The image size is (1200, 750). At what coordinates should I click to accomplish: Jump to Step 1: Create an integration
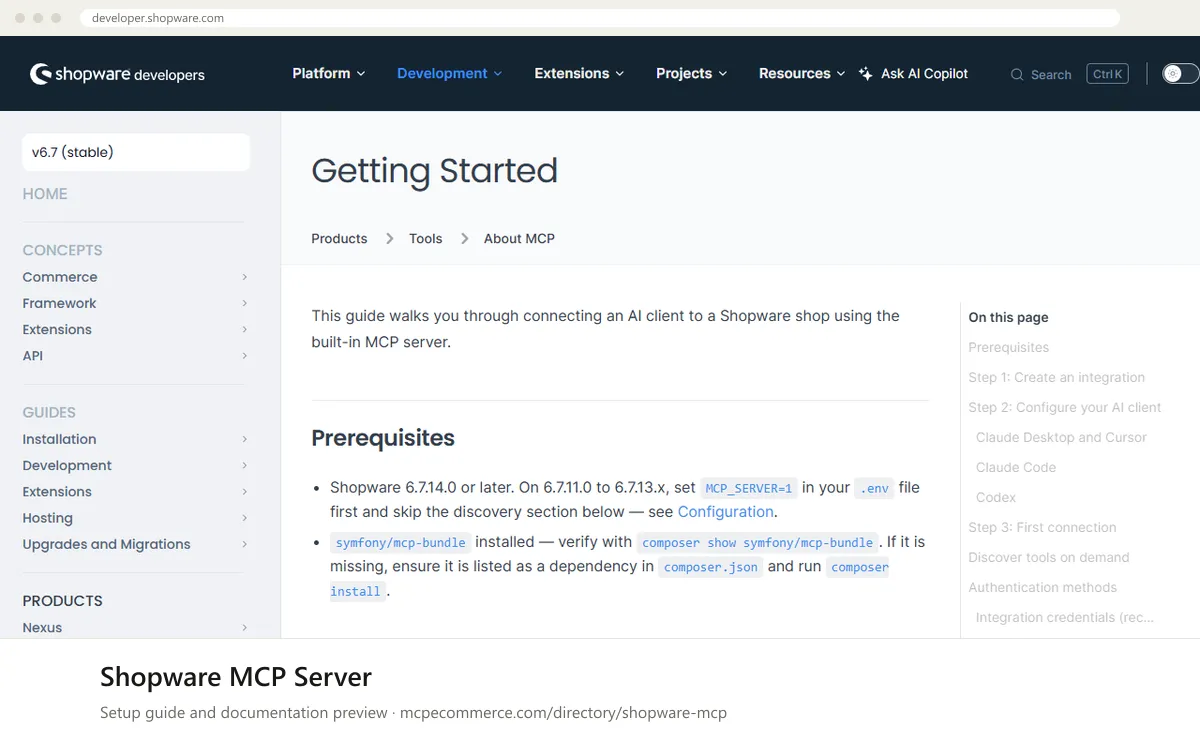click(x=1056, y=377)
